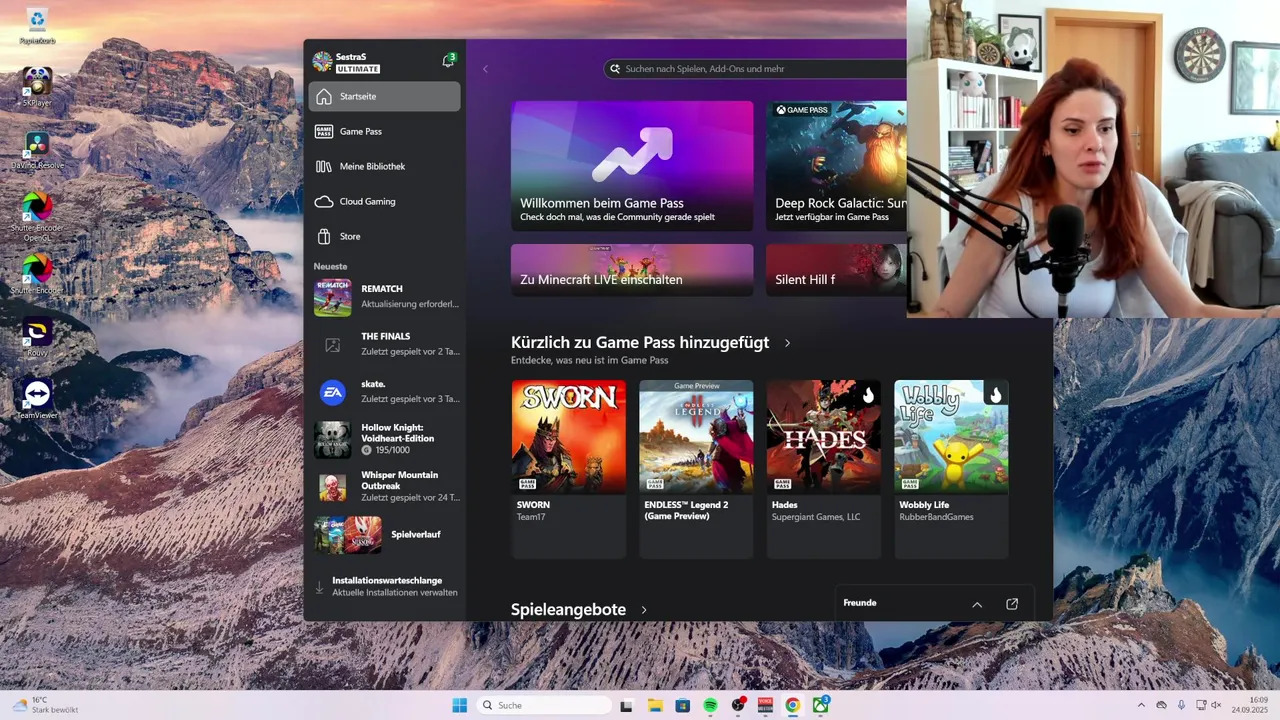Open Google Chrome from the taskbar
Image resolution: width=1280 pixels, height=720 pixels.
coord(793,705)
